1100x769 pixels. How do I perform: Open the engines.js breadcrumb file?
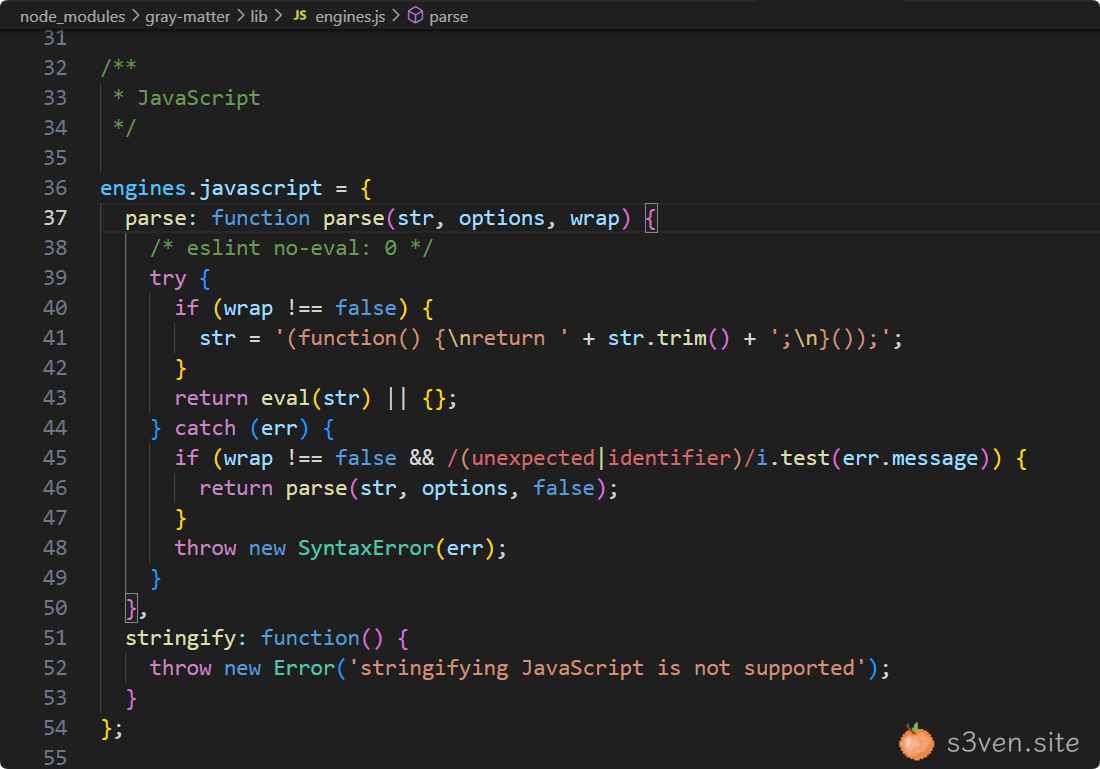350,16
